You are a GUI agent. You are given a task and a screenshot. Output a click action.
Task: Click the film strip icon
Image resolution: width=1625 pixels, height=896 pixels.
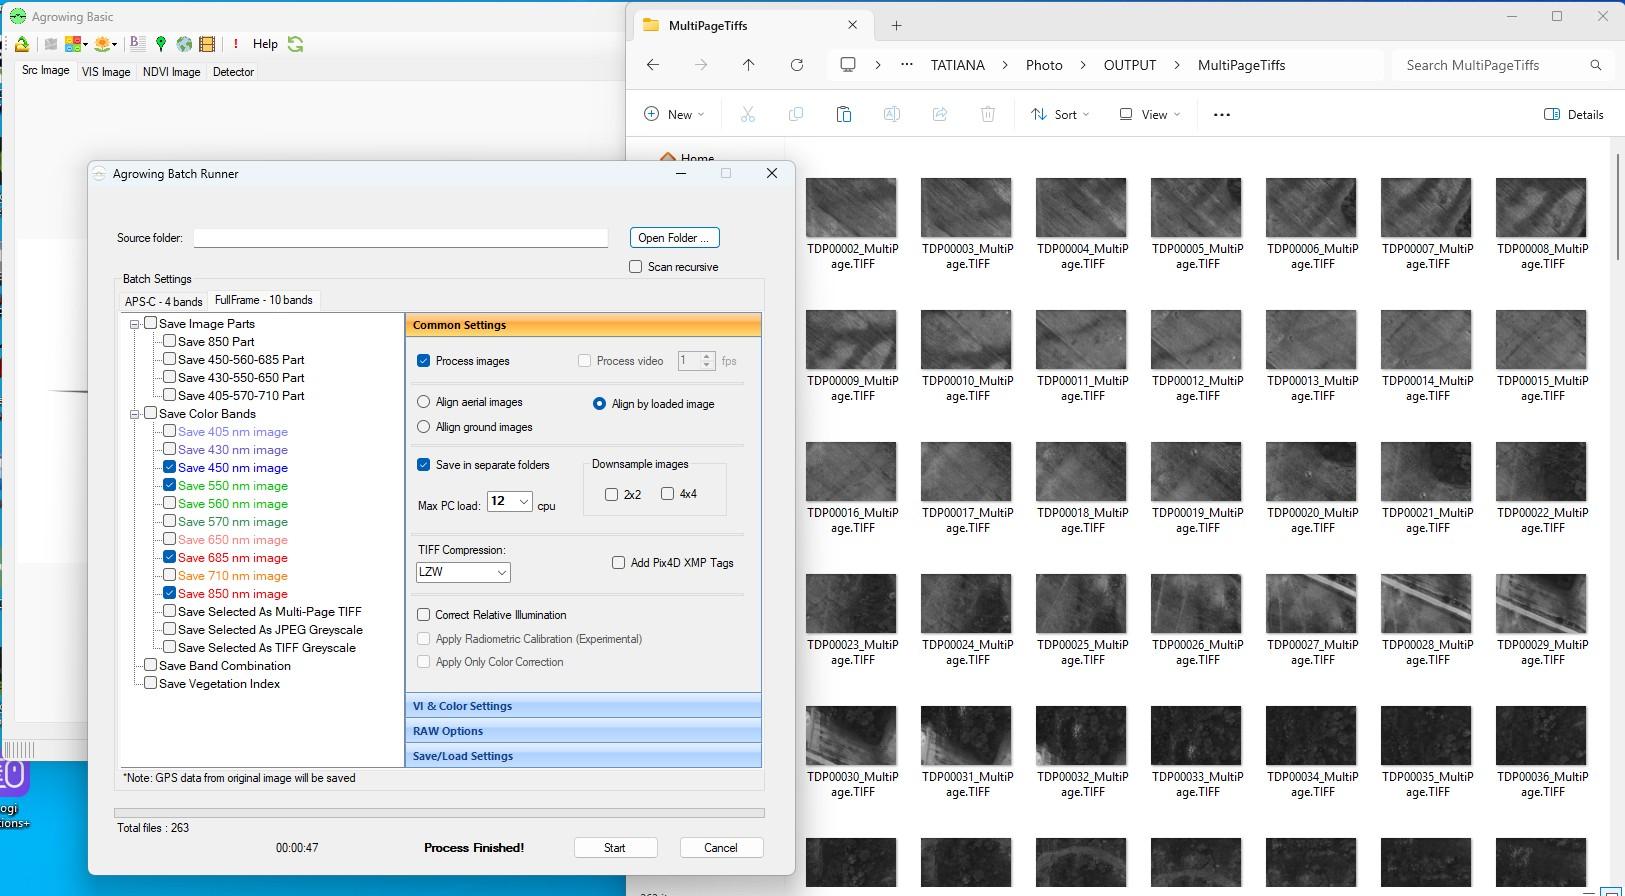(207, 44)
